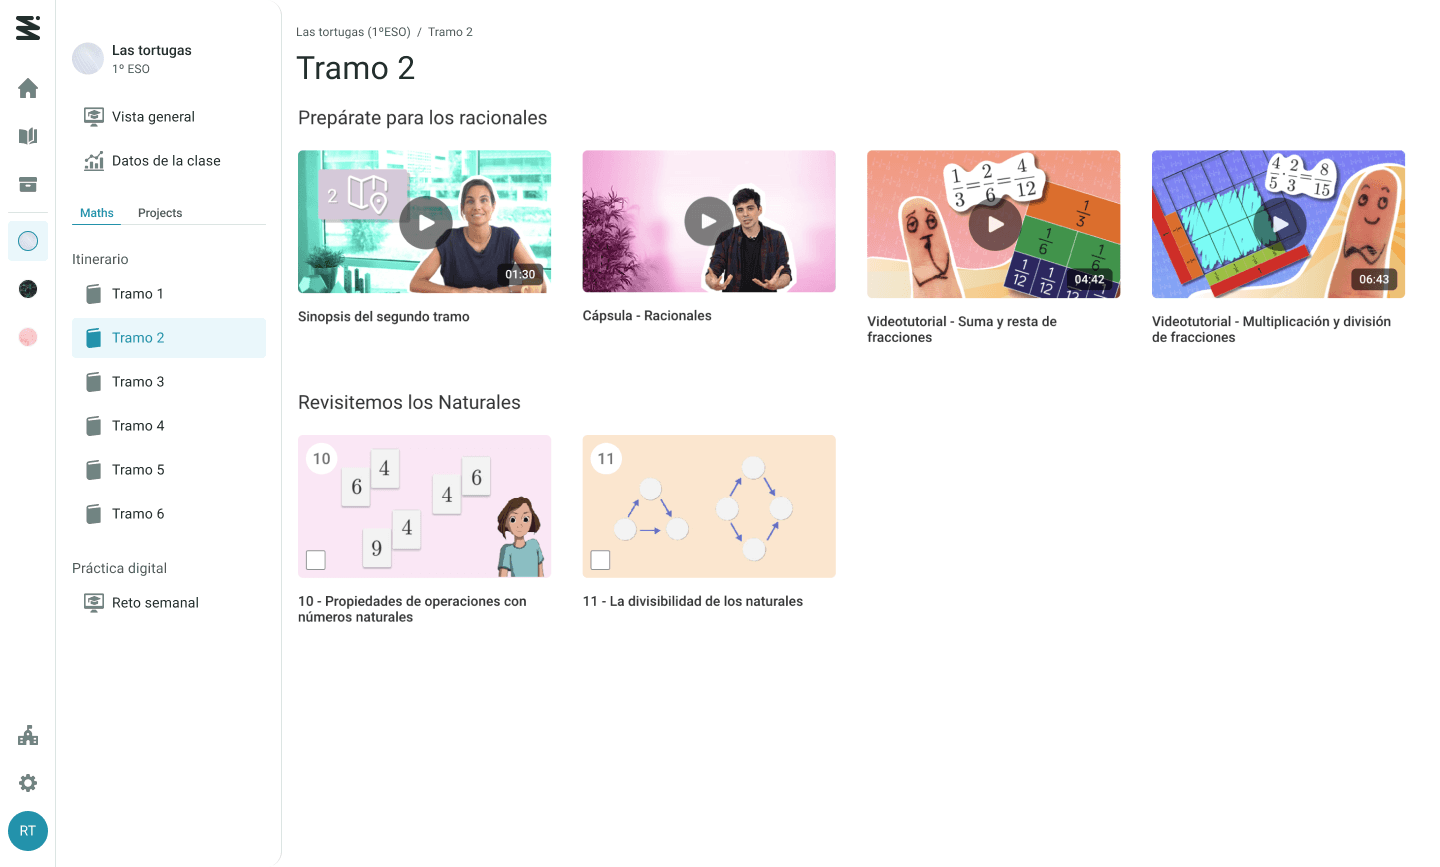Select the Maths tab
1440x867 pixels.
point(97,213)
